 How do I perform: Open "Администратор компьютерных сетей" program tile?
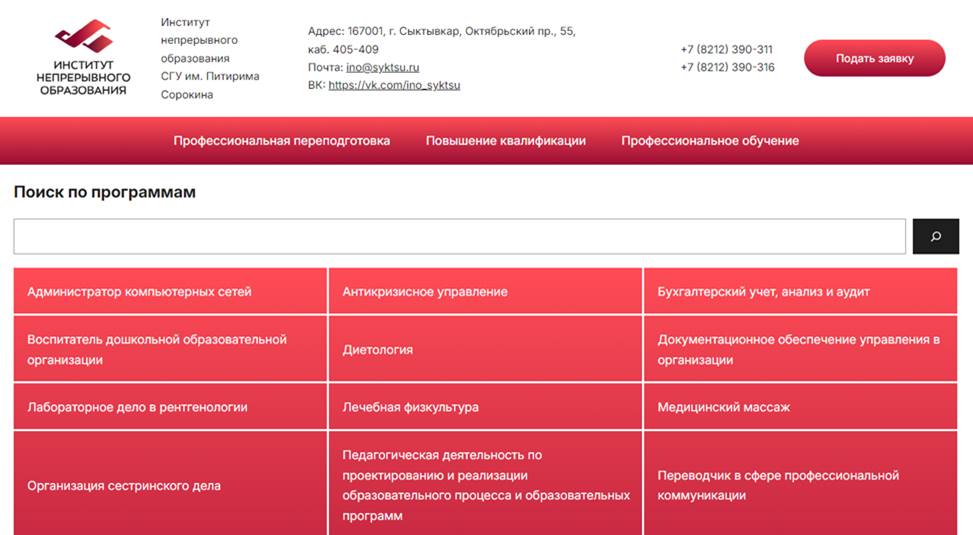point(170,292)
